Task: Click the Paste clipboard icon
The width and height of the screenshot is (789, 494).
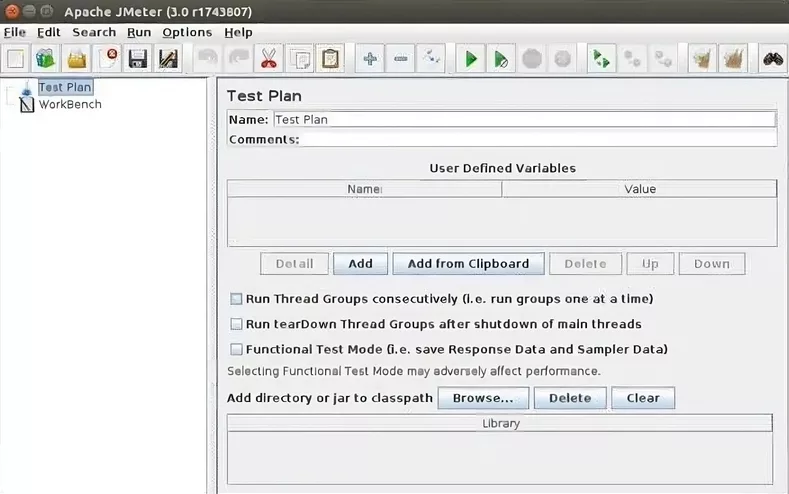Action: tap(329, 59)
